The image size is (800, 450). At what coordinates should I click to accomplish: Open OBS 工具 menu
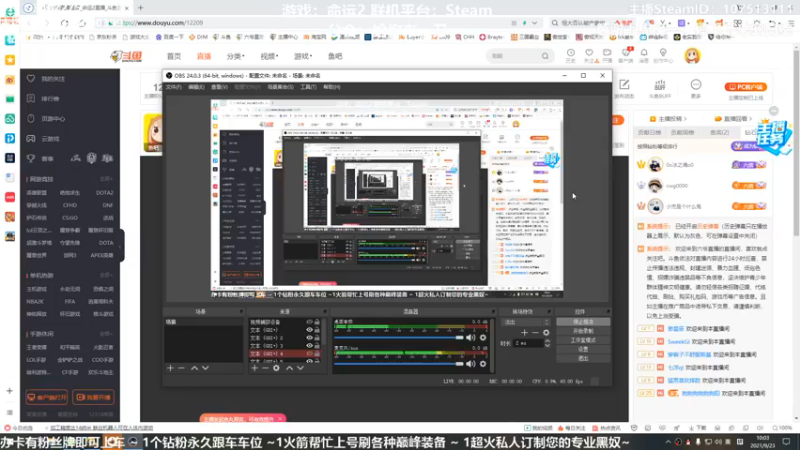point(308,87)
